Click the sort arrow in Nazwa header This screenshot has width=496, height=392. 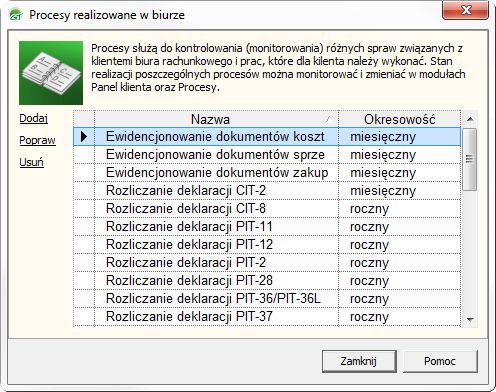click(x=328, y=119)
